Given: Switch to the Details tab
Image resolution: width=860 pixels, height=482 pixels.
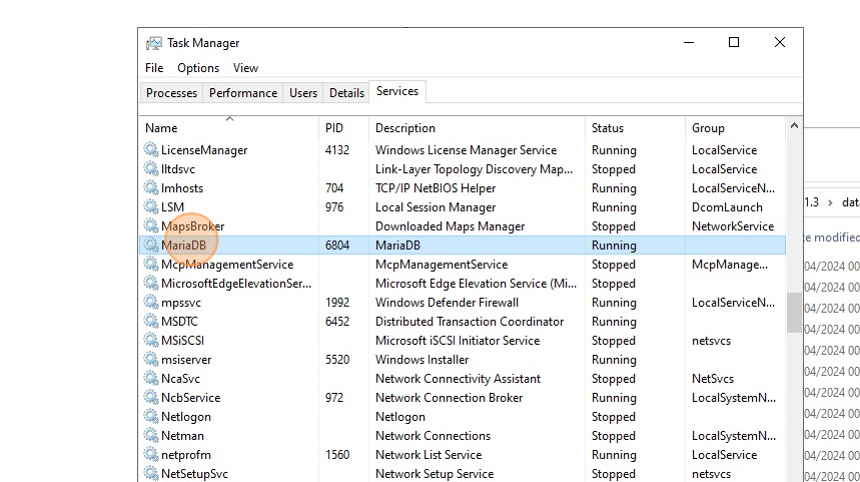Looking at the screenshot, I should pyautogui.click(x=347, y=93).
